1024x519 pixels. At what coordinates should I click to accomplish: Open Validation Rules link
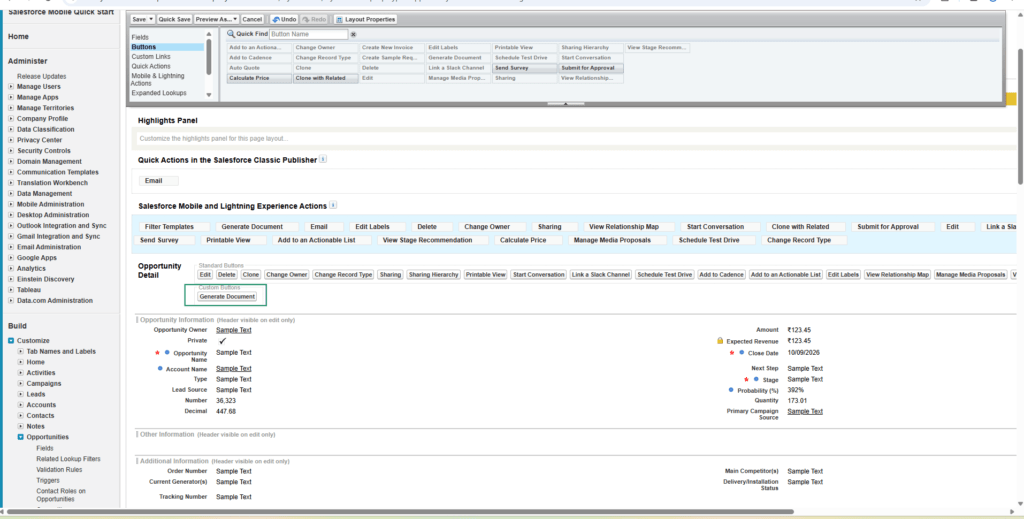pos(59,469)
